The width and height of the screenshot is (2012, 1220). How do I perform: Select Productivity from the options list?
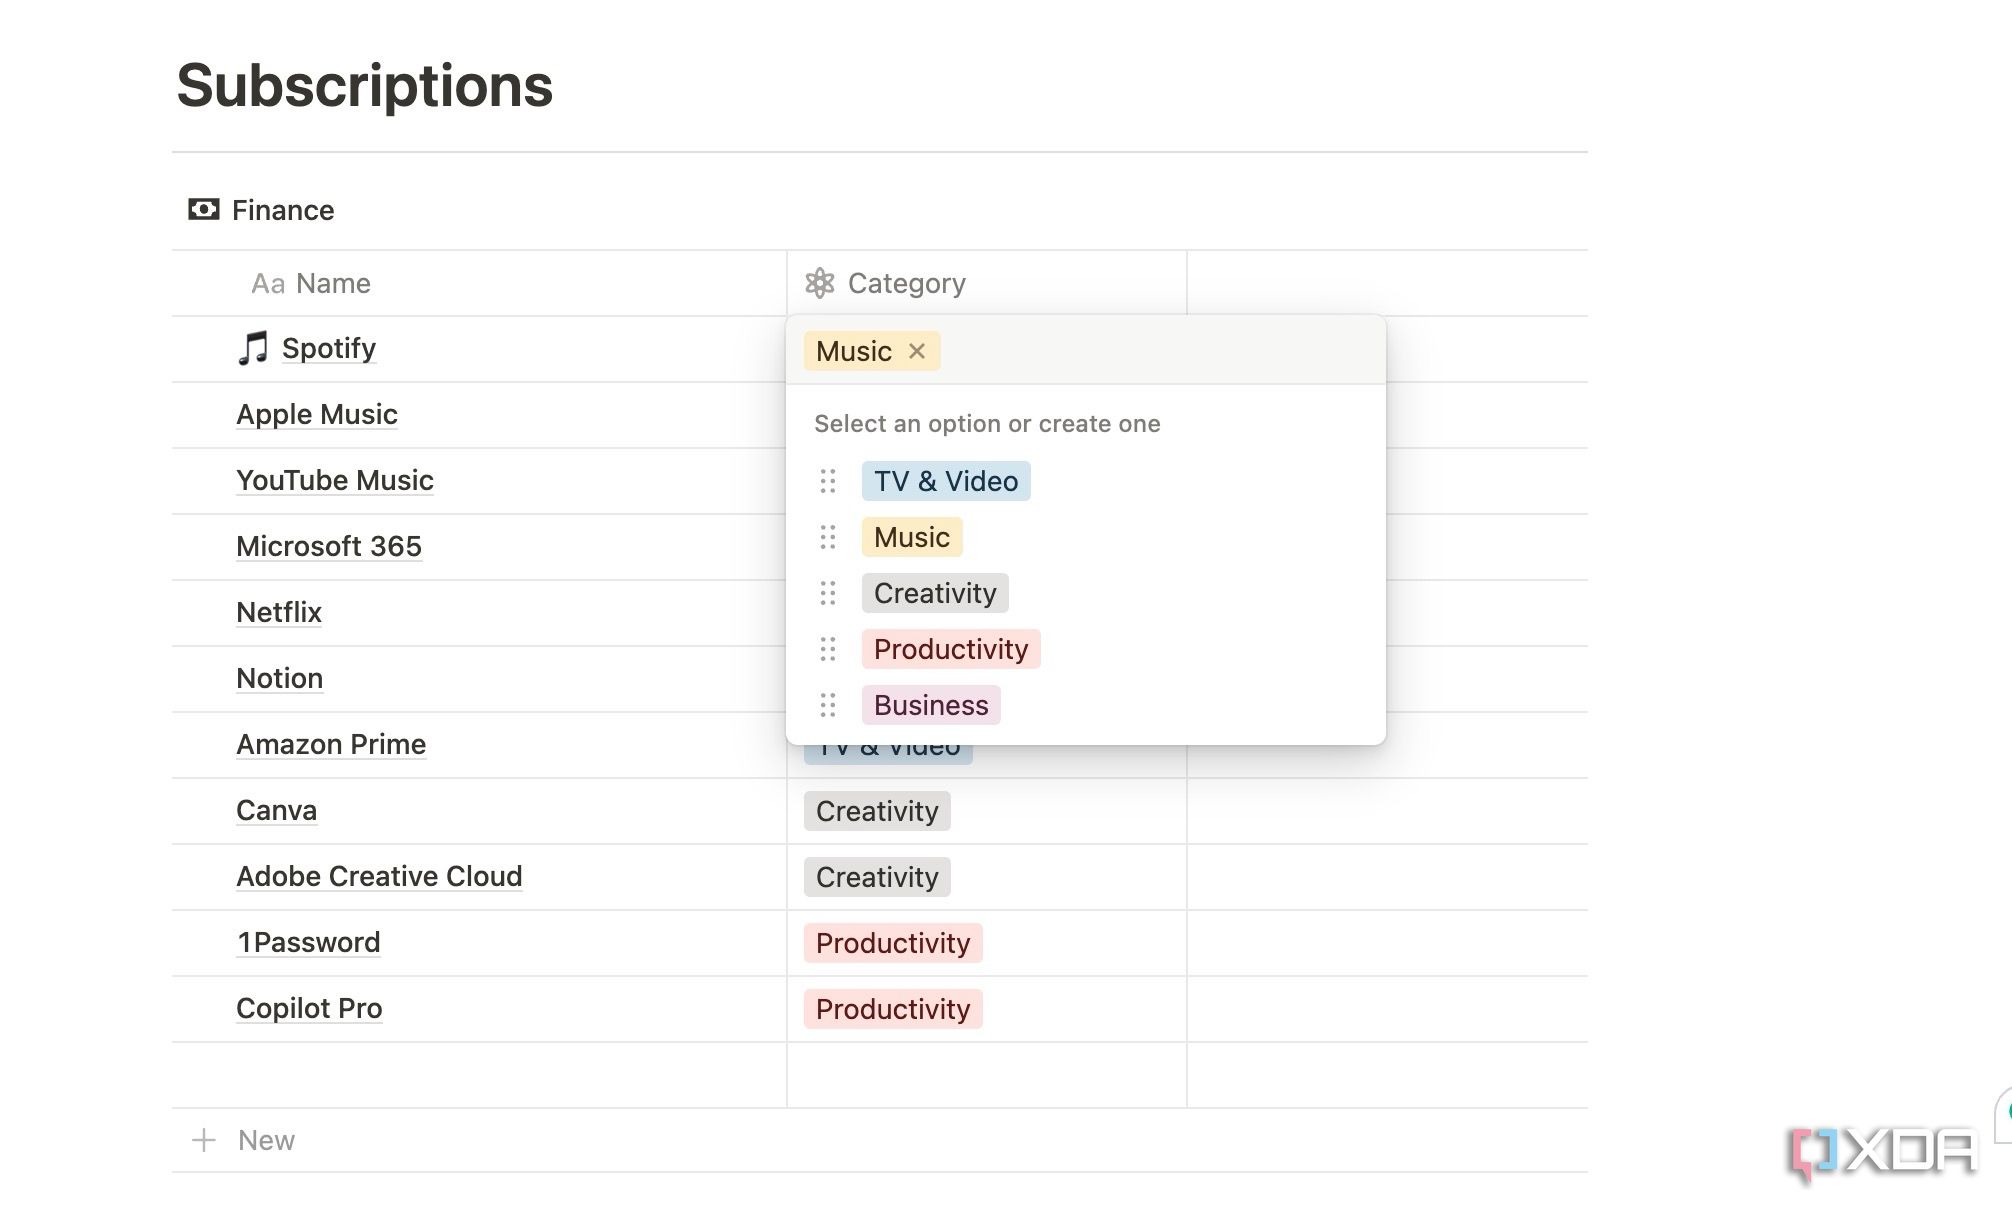[x=951, y=649]
